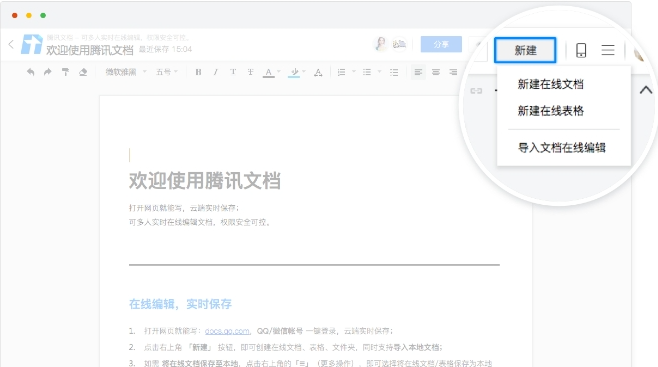Select 导入文档在线编辑 menu item
Image resolution: width=658 pixels, height=367 pixels.
point(561,148)
